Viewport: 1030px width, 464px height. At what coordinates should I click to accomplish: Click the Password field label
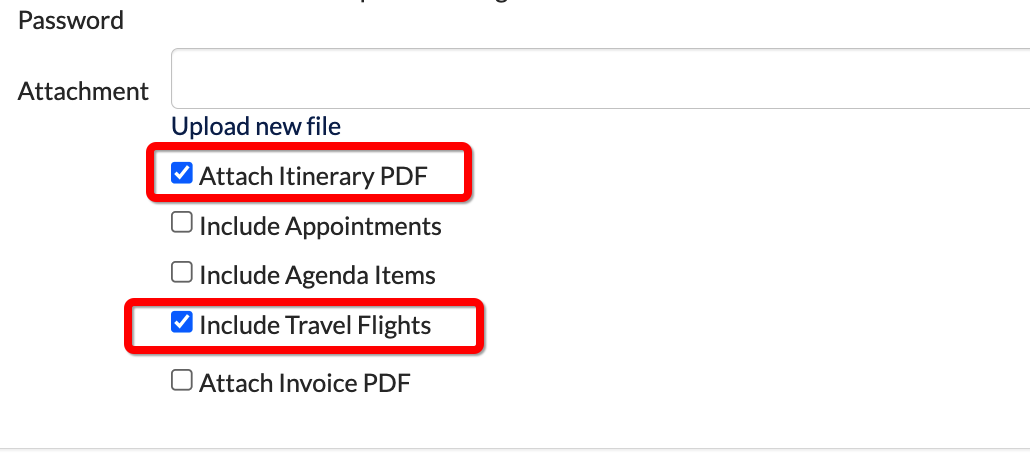(x=71, y=20)
